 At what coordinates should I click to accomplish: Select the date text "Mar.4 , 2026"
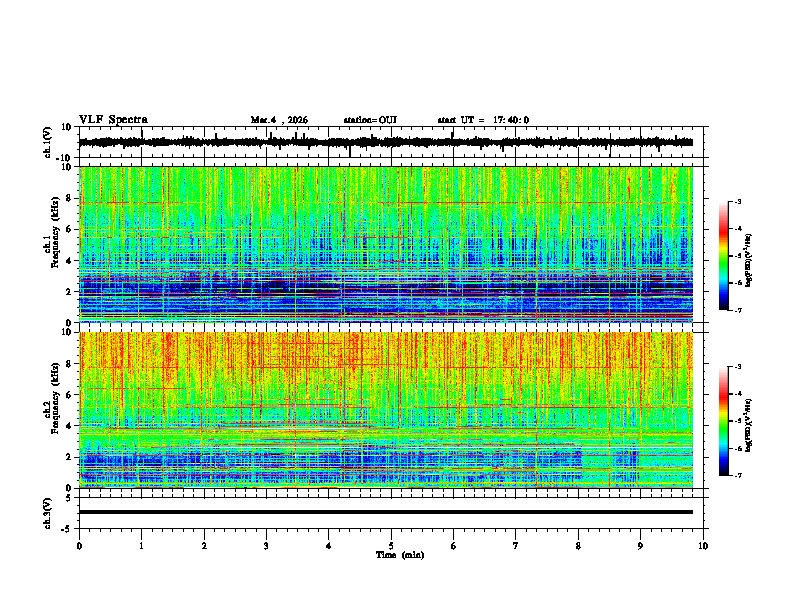pos(279,120)
